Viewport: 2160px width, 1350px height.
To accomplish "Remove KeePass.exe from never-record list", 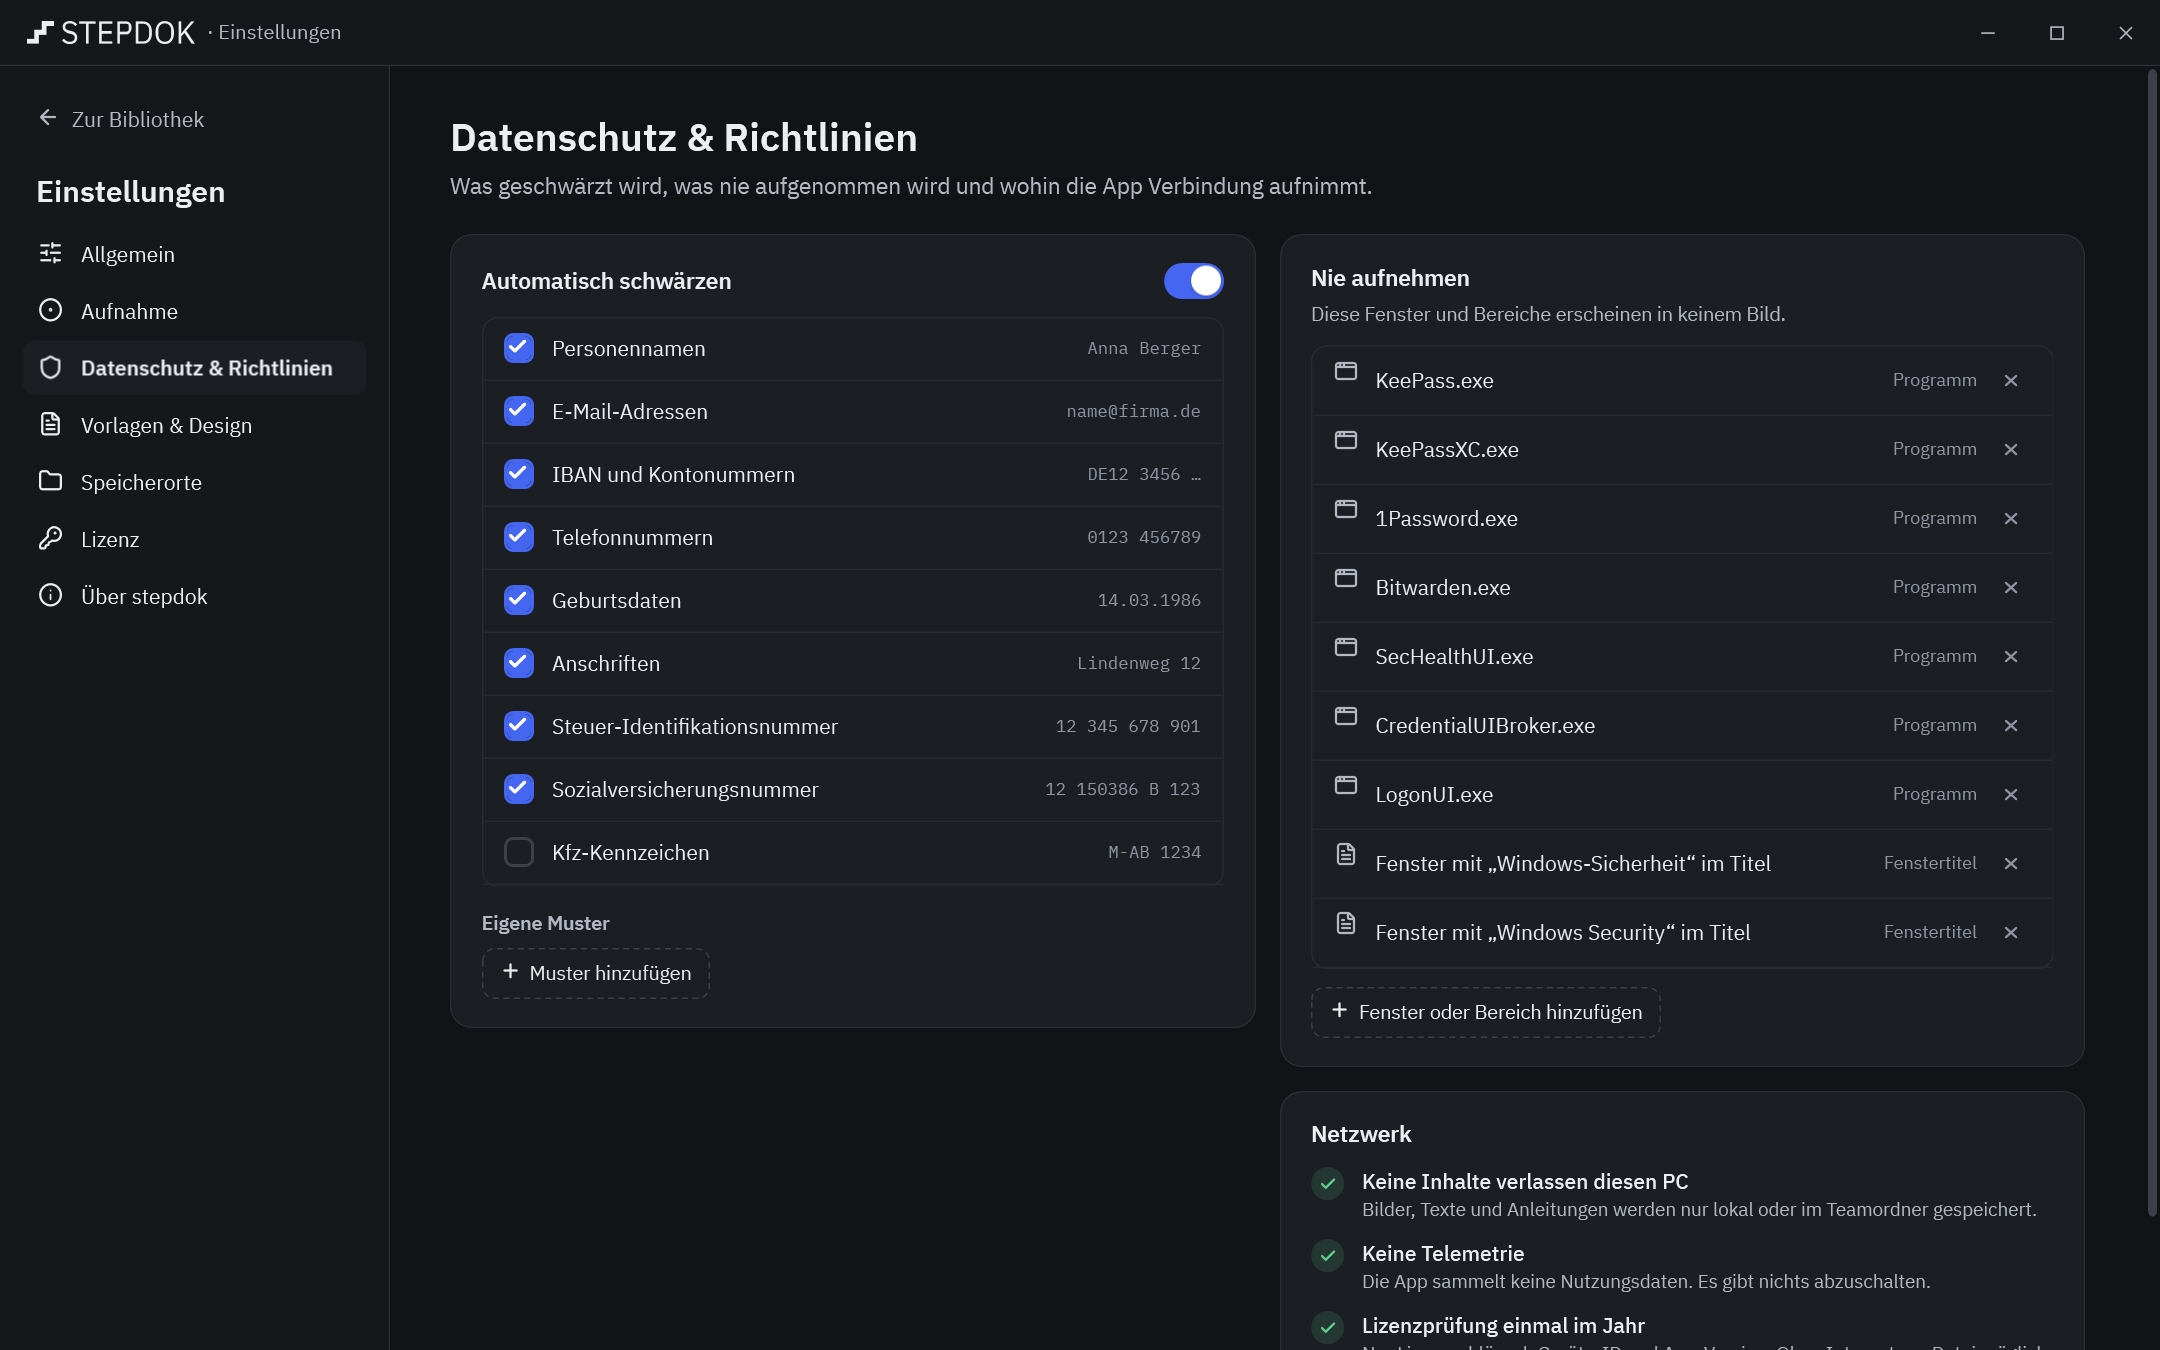I will [2011, 381].
